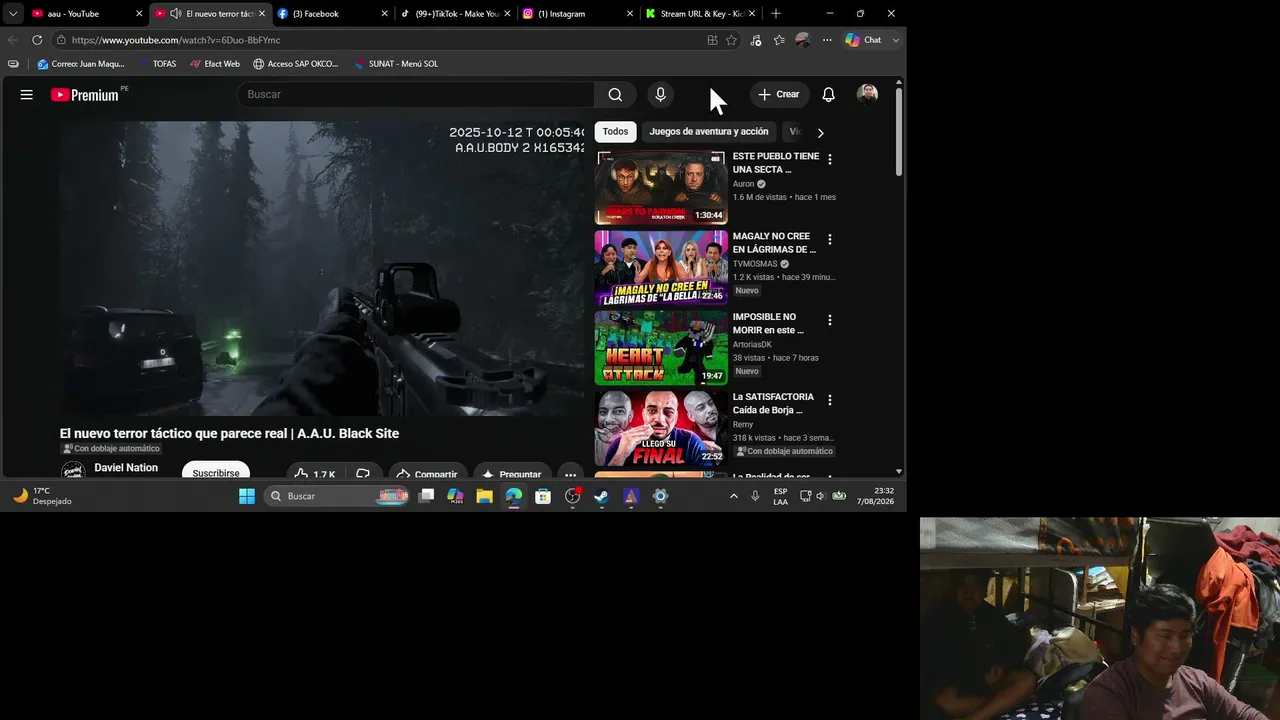The height and width of the screenshot is (720, 1280).
Task: Open File Explorer from the taskbar
Action: [x=484, y=496]
